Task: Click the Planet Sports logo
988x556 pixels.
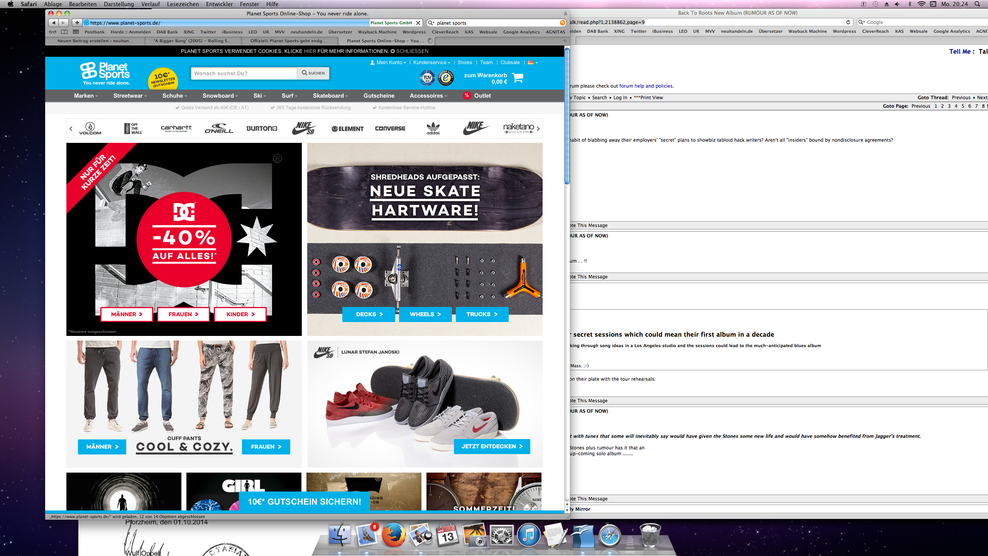Action: pos(105,73)
